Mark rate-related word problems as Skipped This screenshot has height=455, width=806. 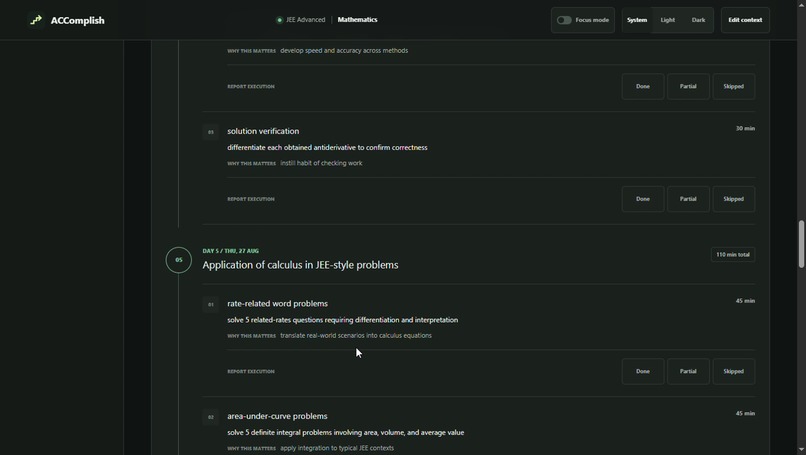[x=734, y=371]
